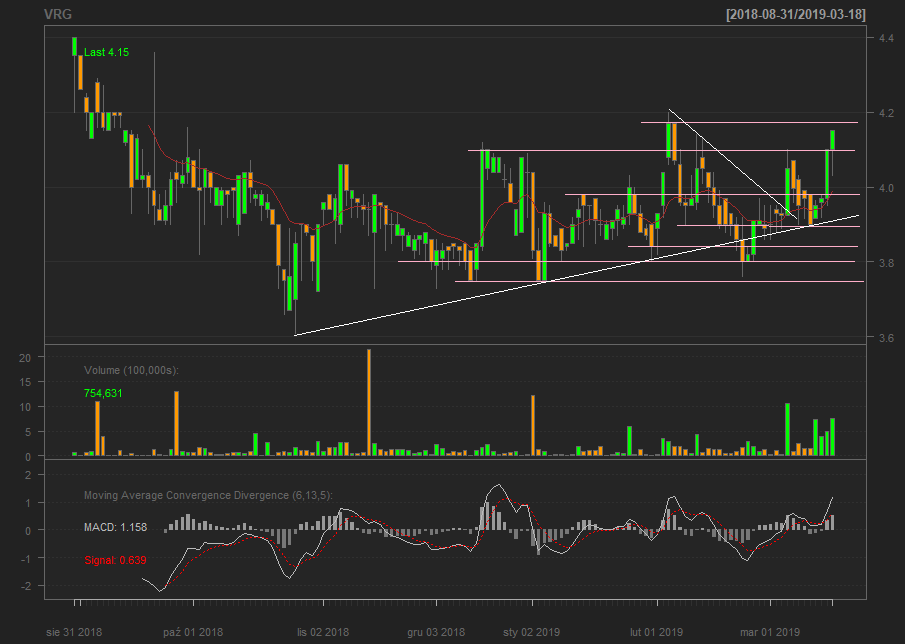Viewport: 905px width, 644px height.
Task: Click the volume axis label 15
Action: pyautogui.click(x=24, y=382)
